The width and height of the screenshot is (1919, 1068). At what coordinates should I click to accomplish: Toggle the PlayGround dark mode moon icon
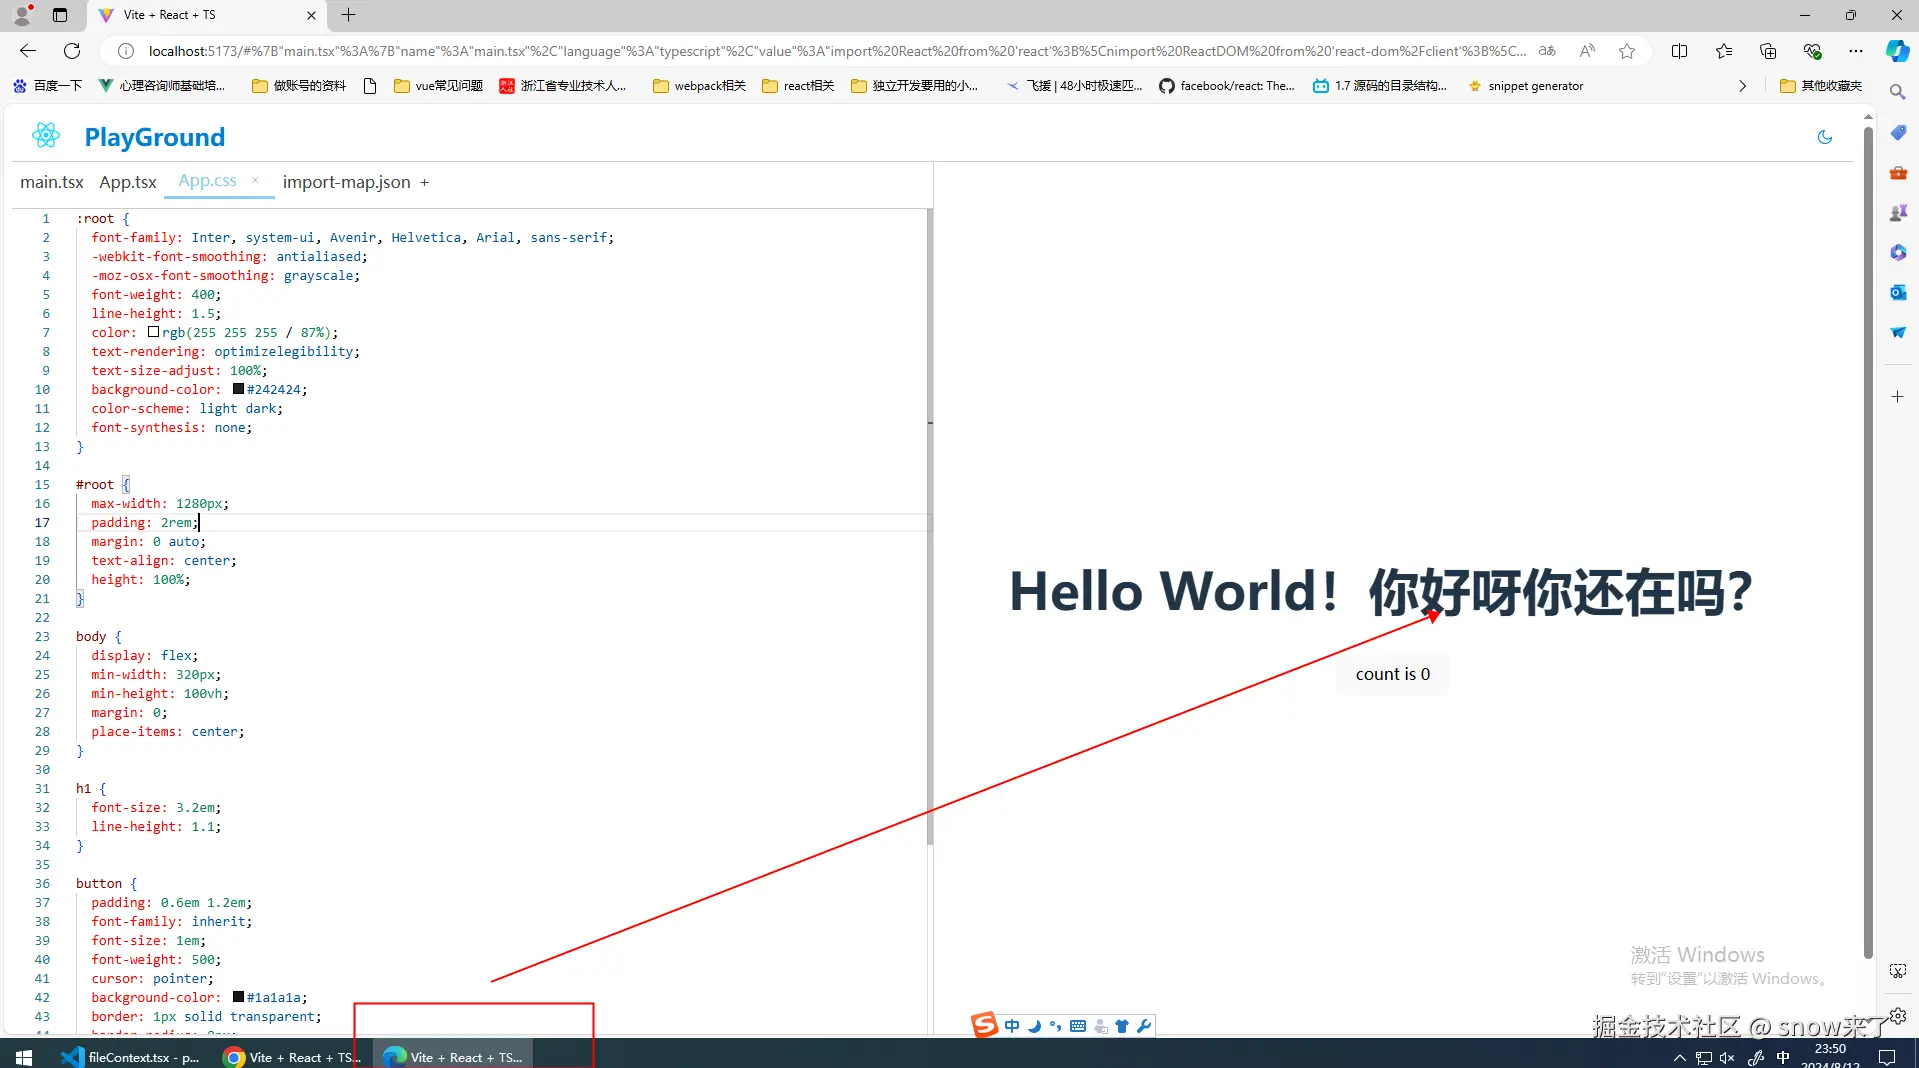pos(1825,137)
